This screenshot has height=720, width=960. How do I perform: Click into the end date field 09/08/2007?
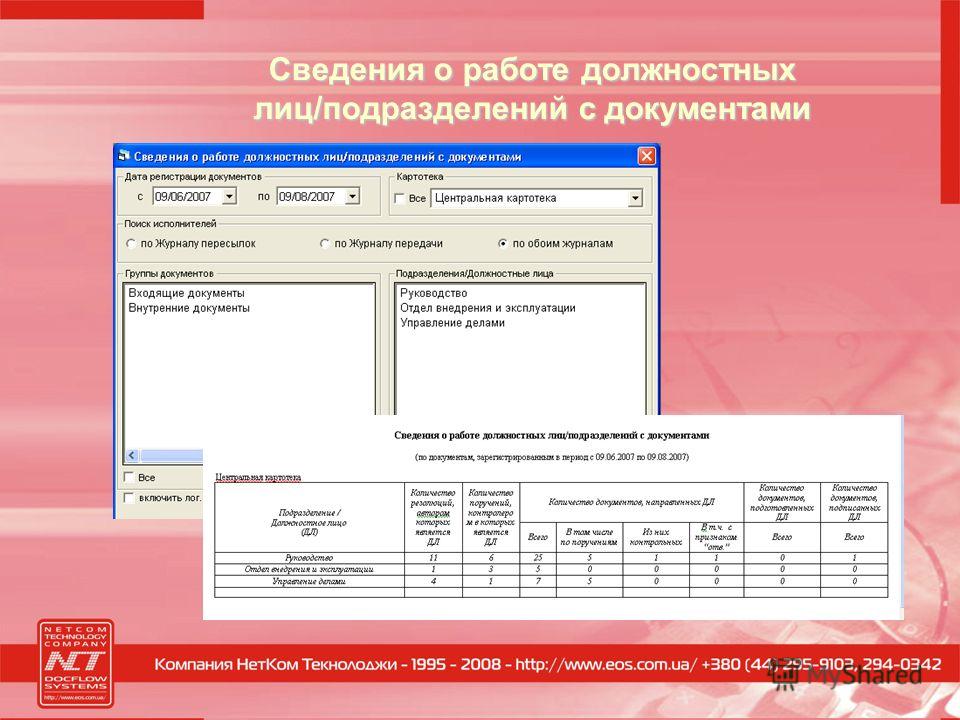(311, 196)
